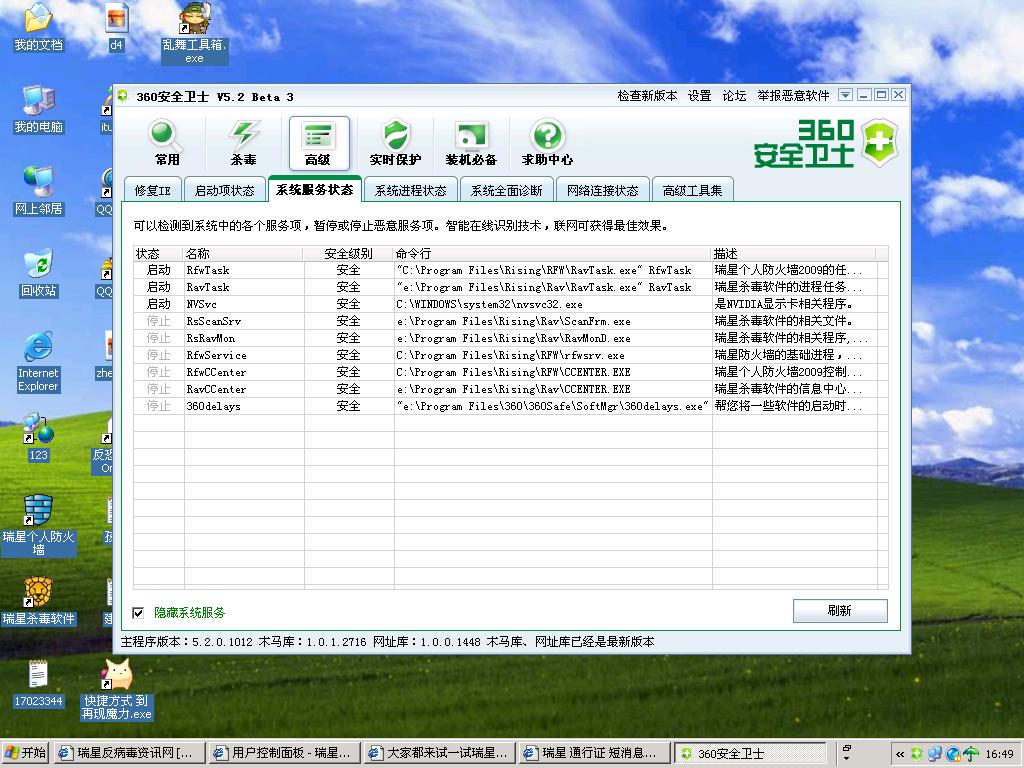Switch to the 修复IE tab
The height and width of the screenshot is (768, 1024).
point(152,190)
